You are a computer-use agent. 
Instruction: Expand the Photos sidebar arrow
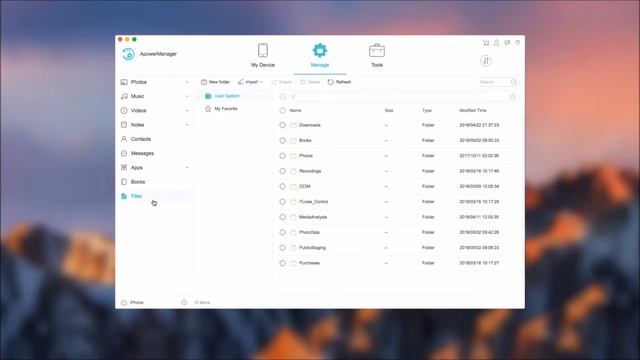[187, 82]
